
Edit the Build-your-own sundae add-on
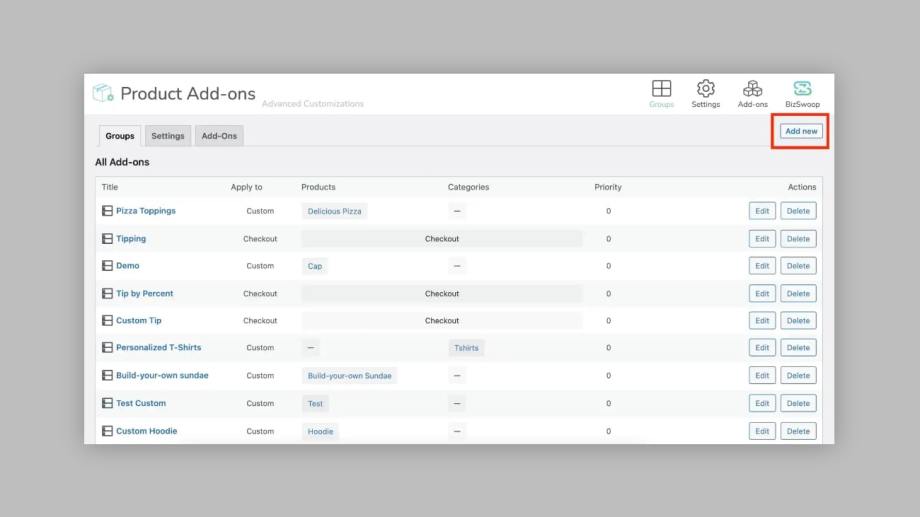[762, 375]
